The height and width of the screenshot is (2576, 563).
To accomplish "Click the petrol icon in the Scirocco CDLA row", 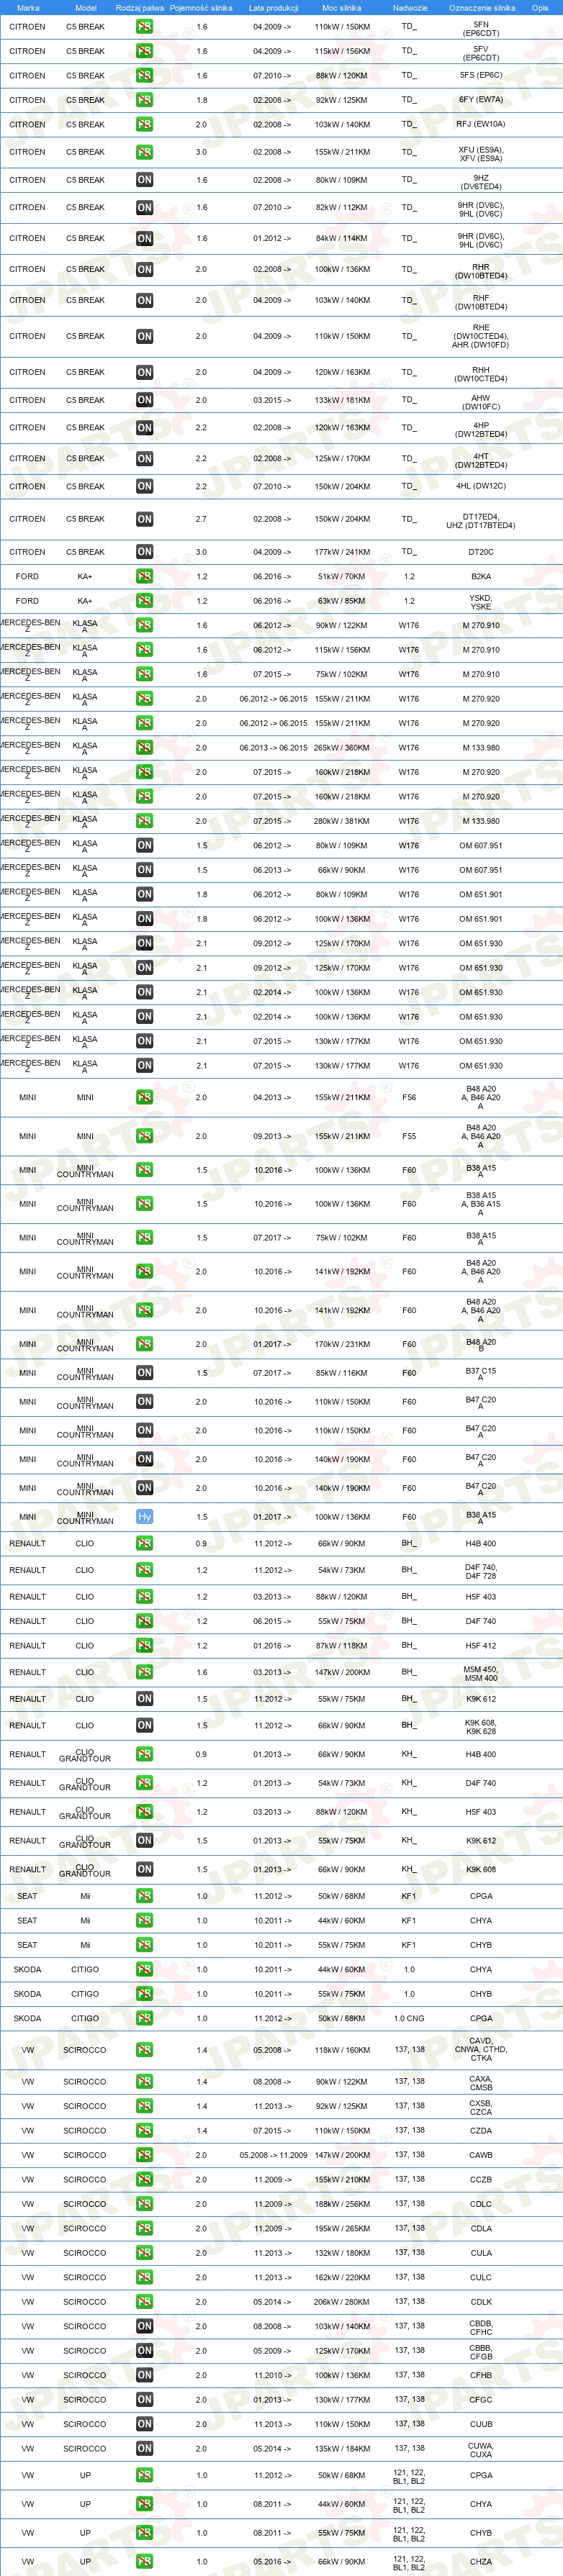I will pos(144,2228).
